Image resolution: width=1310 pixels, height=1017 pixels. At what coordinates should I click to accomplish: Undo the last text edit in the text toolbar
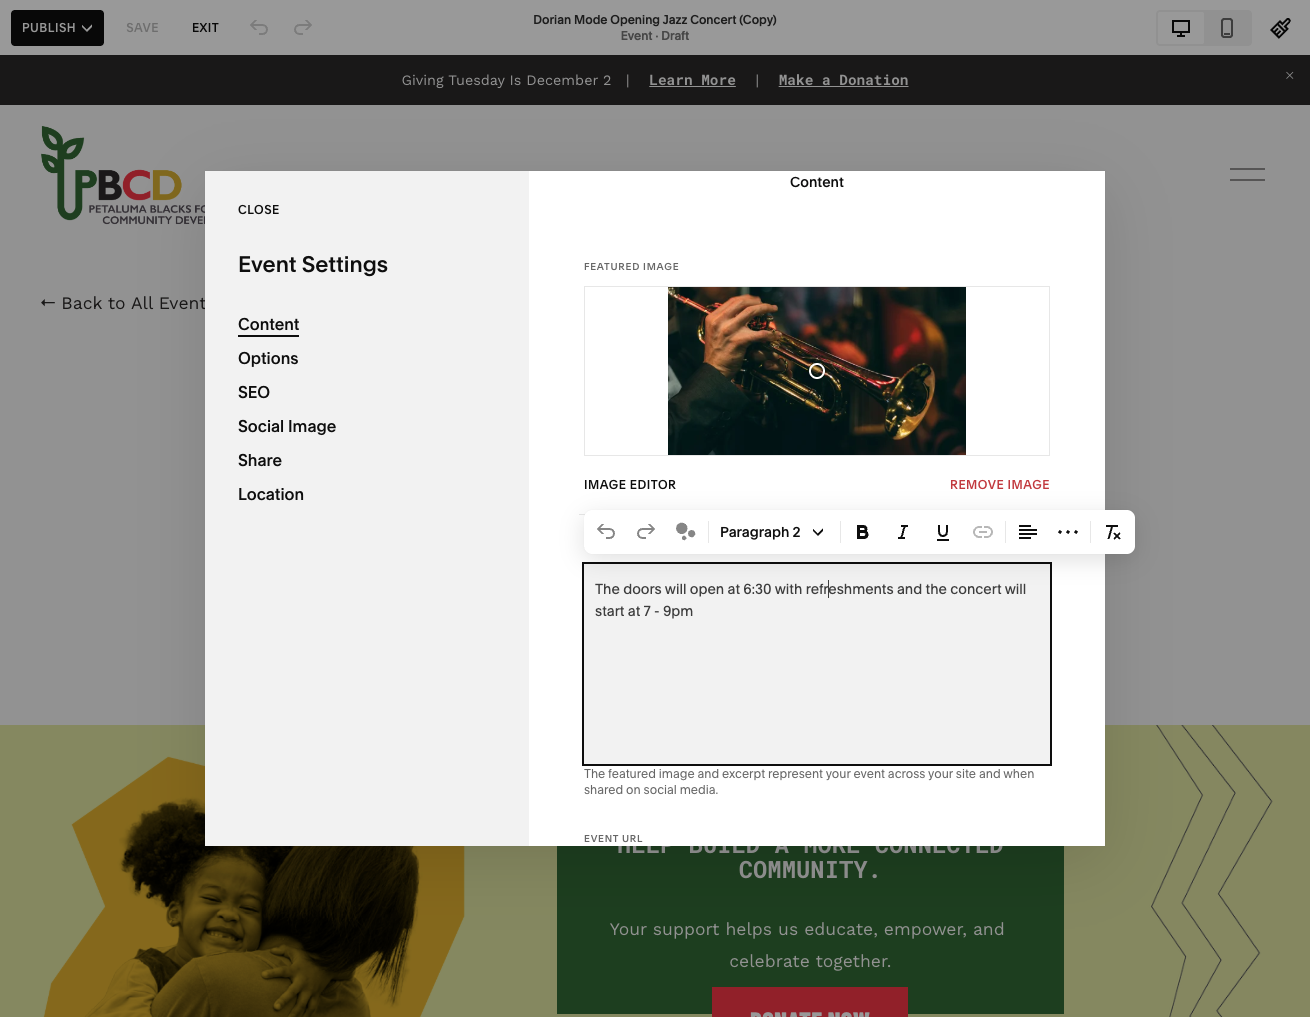(x=606, y=532)
